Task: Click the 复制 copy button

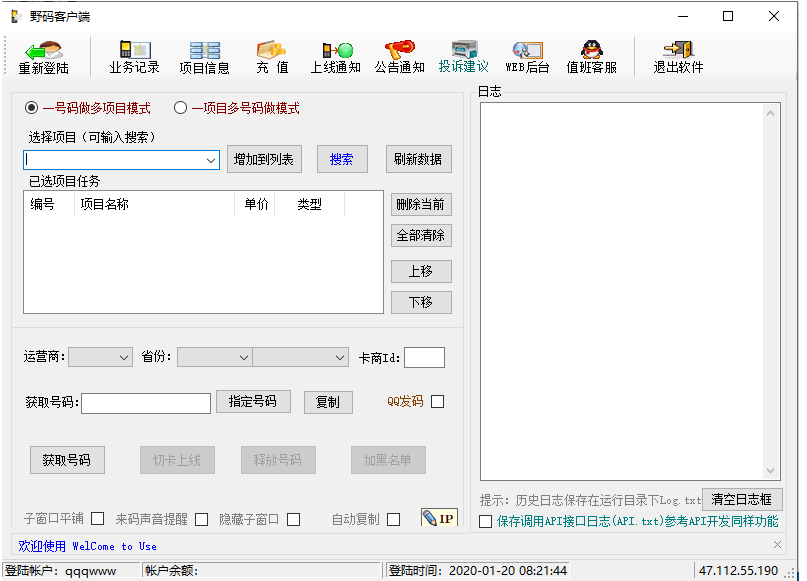Action: [x=328, y=402]
